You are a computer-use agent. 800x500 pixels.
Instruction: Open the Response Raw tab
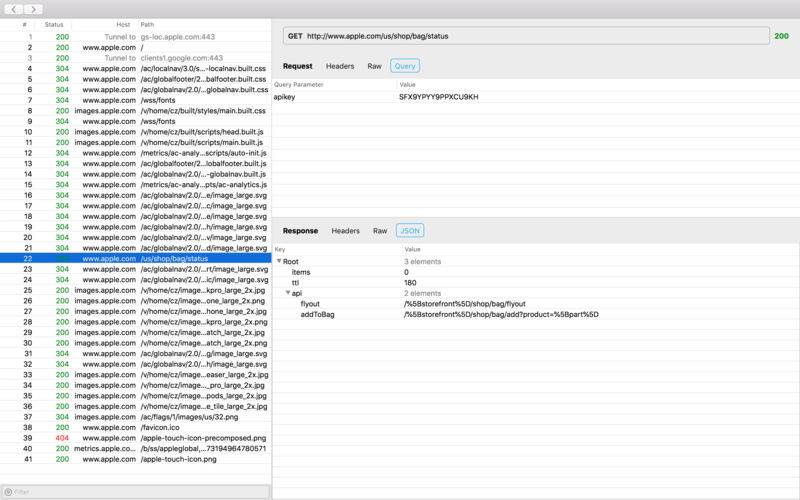pyautogui.click(x=380, y=231)
